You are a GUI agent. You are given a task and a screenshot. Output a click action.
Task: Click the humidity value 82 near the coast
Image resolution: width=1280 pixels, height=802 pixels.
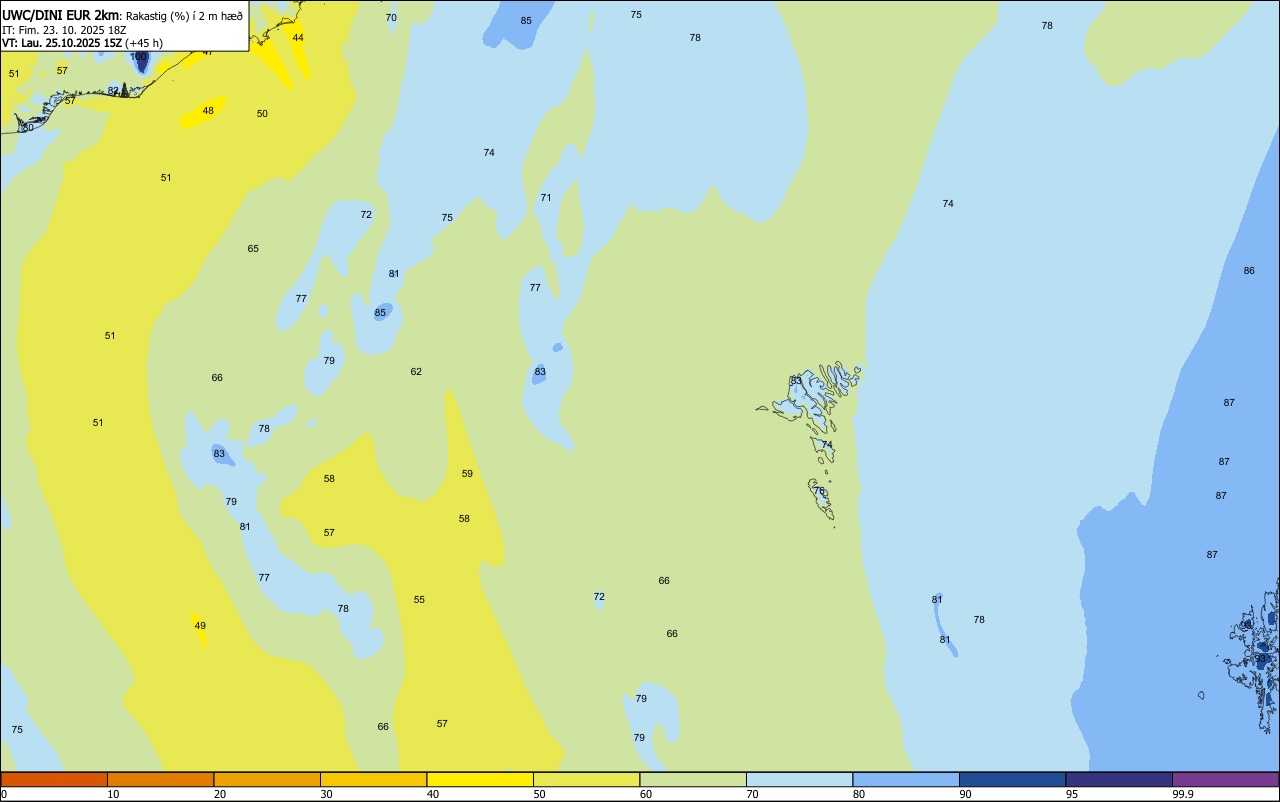click(113, 91)
